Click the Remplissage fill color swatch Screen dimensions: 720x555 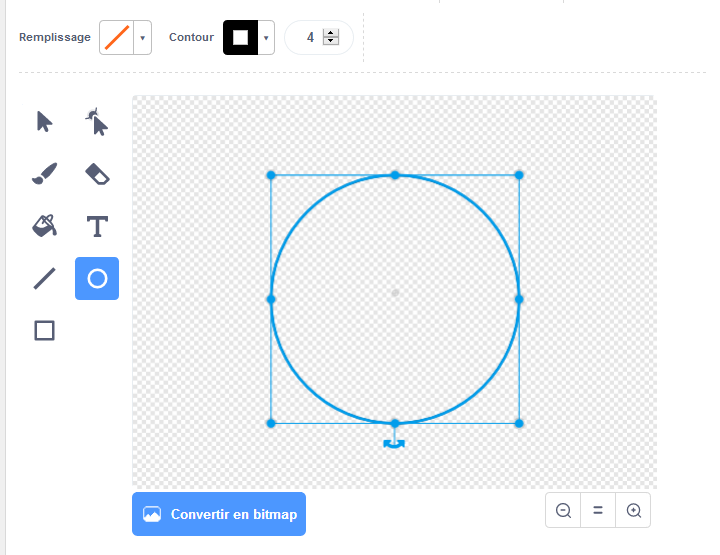tap(117, 38)
